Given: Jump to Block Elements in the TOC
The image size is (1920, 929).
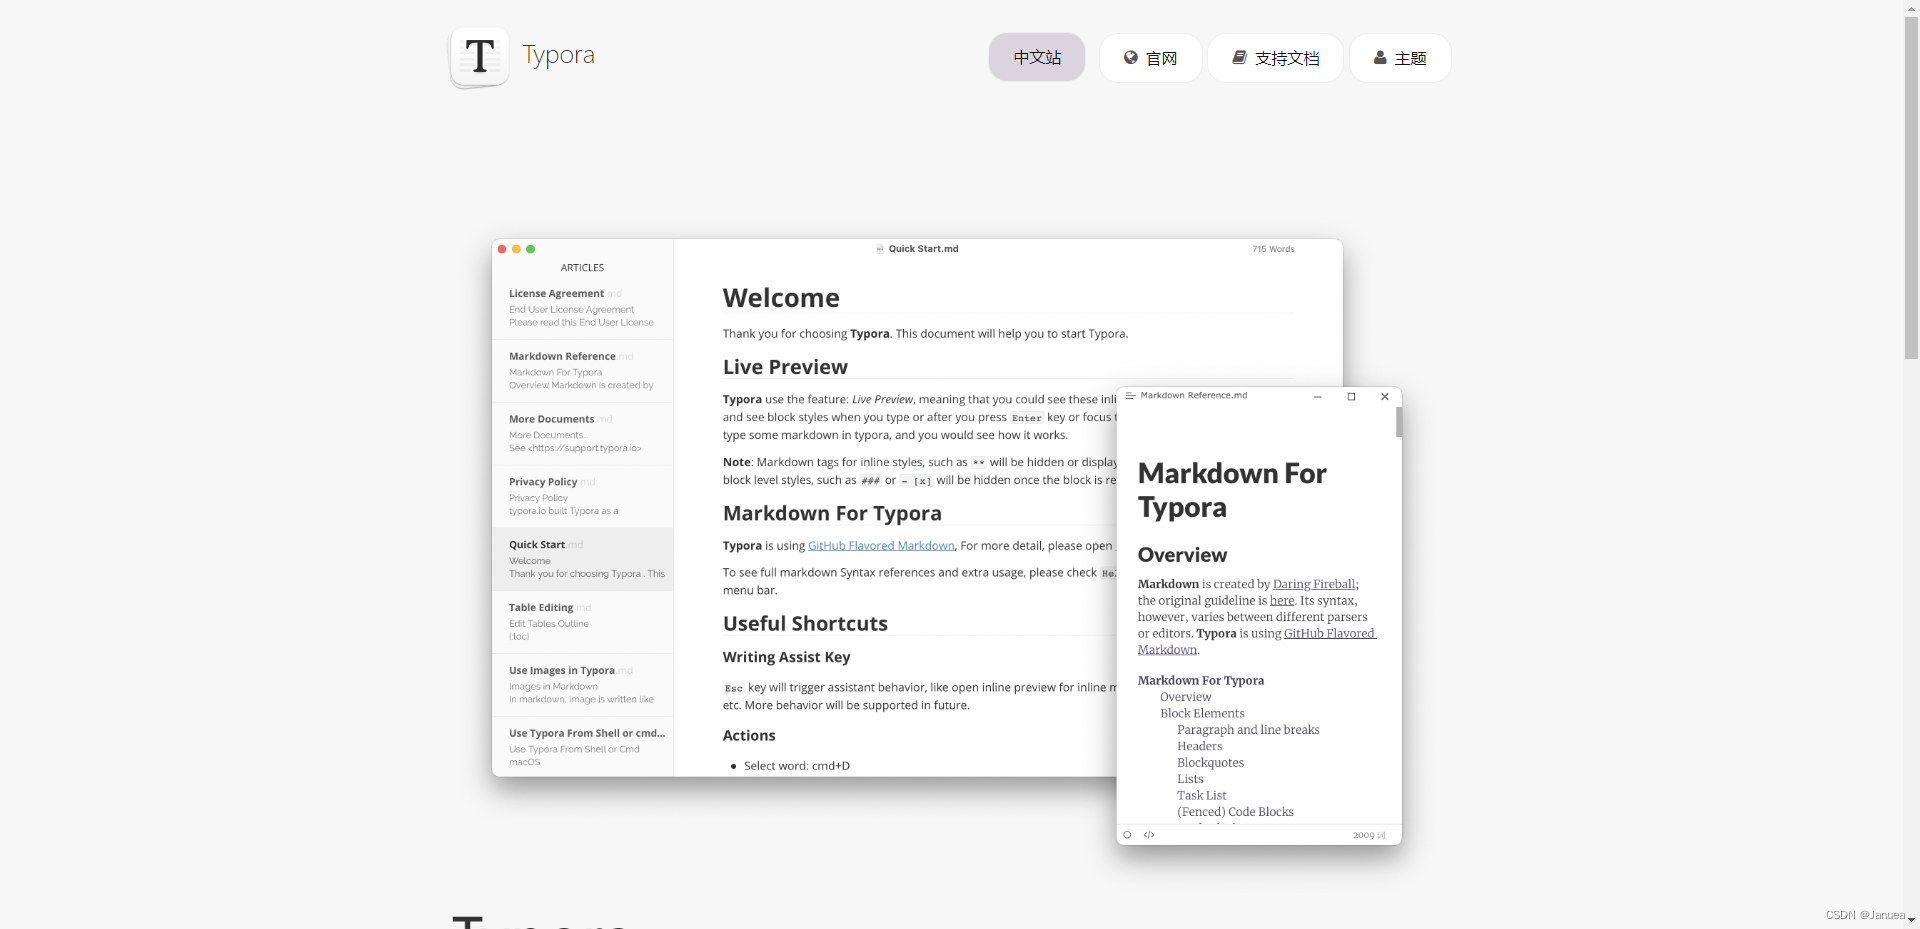Looking at the screenshot, I should 1202,714.
